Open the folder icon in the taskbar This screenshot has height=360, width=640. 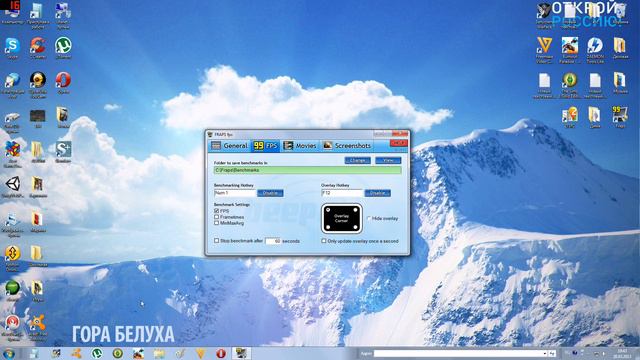coord(159,353)
